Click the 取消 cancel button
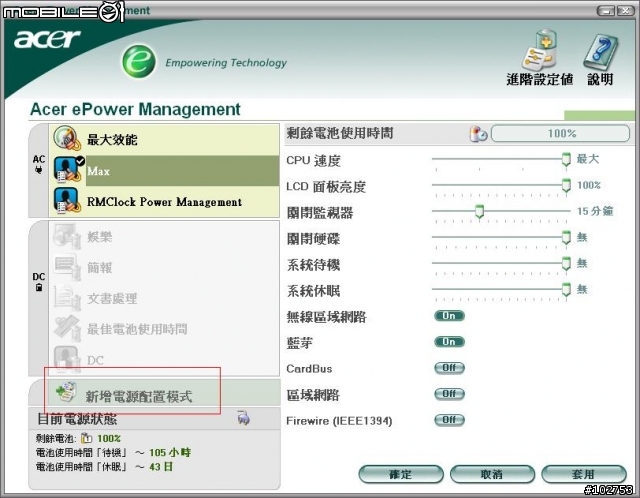This screenshot has height=498, width=640. [492, 474]
